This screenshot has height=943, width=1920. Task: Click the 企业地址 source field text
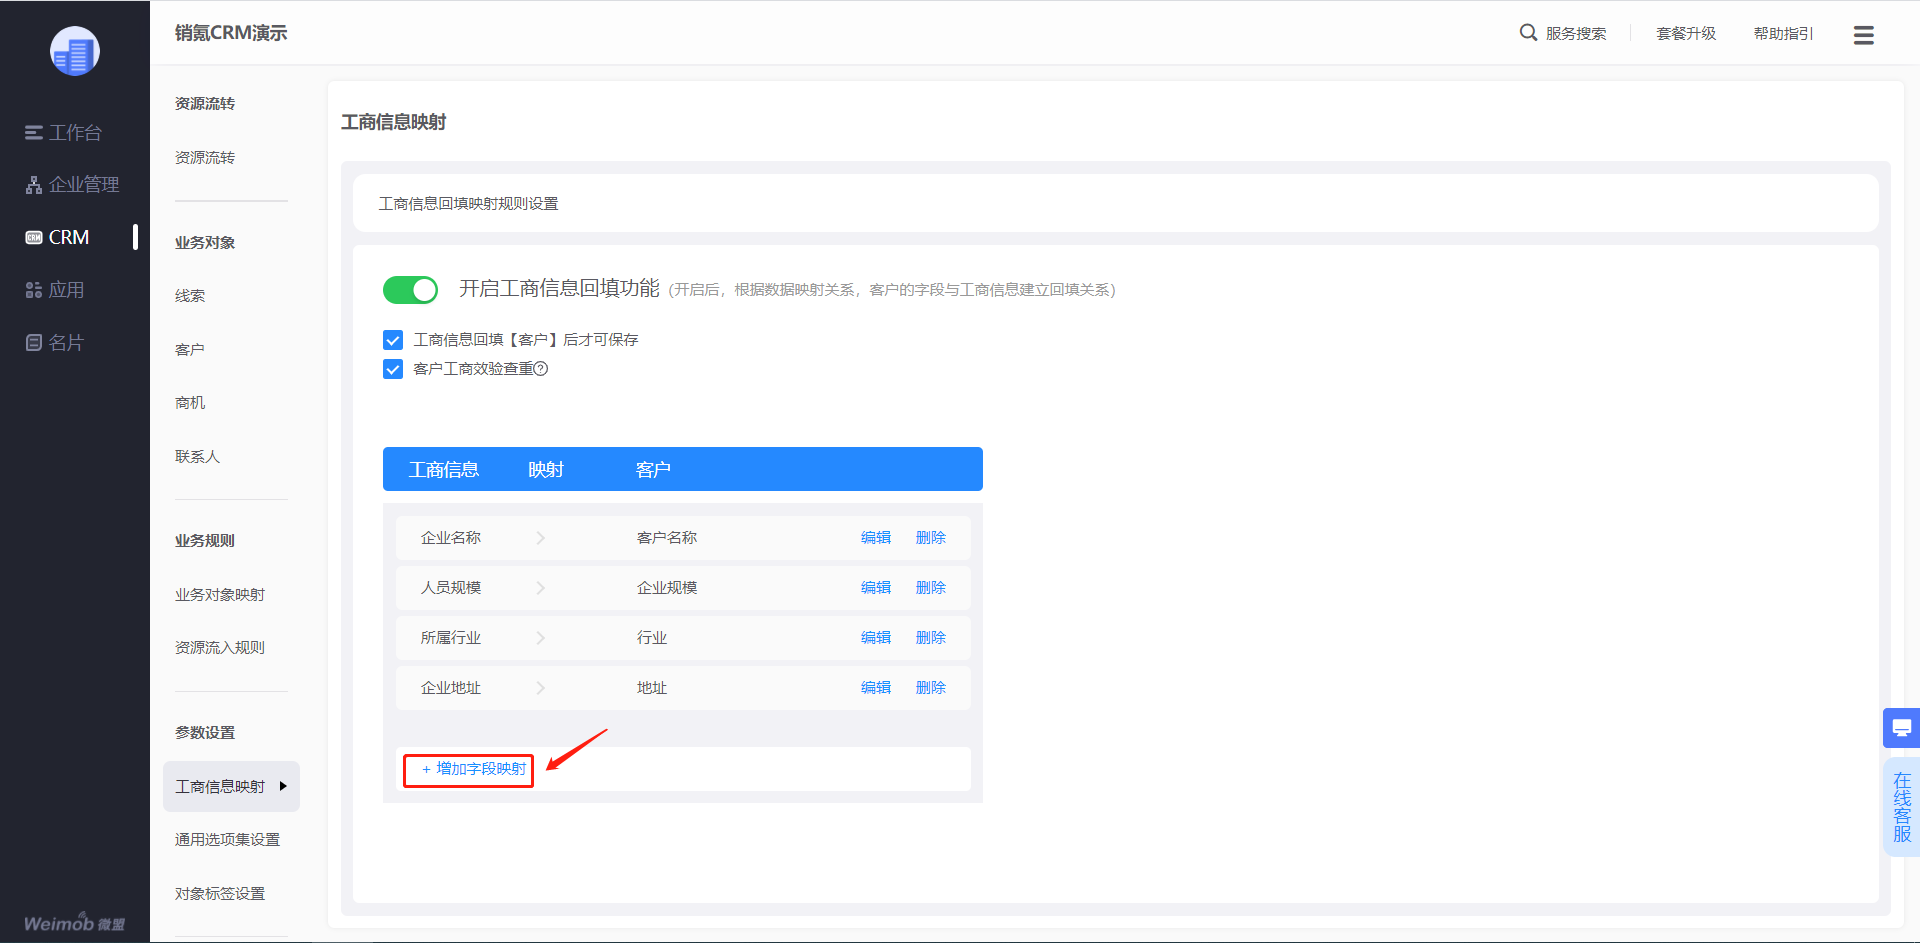tap(451, 688)
